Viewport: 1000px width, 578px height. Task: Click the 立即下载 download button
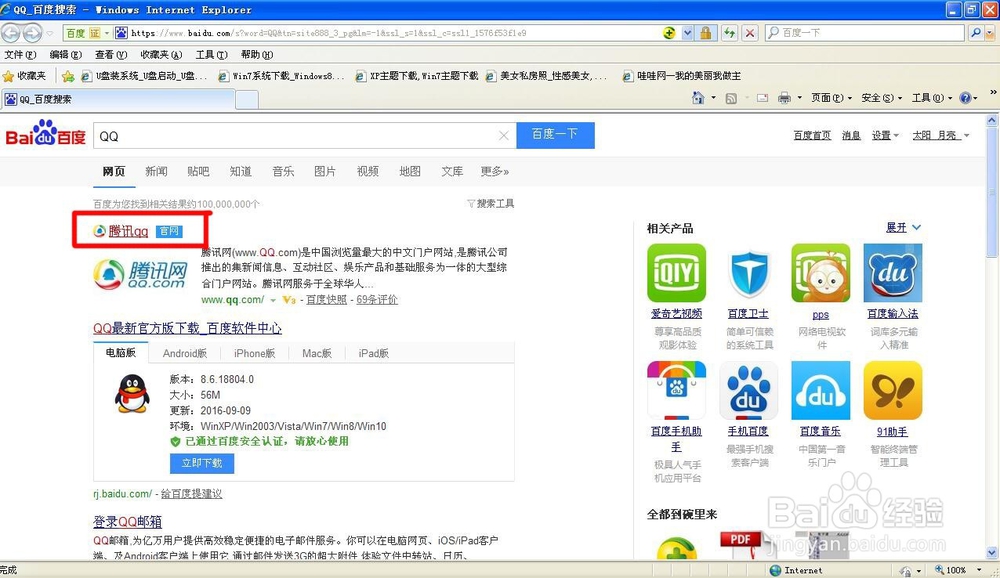point(202,463)
